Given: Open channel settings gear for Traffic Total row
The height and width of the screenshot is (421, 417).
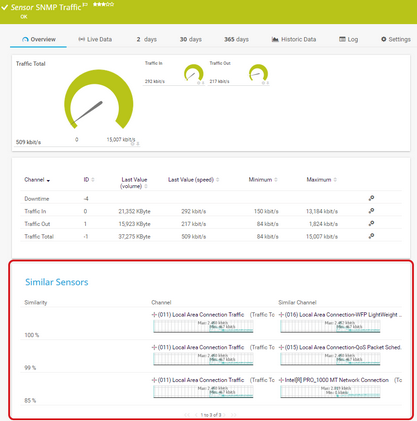Looking at the screenshot, I should click(371, 236).
